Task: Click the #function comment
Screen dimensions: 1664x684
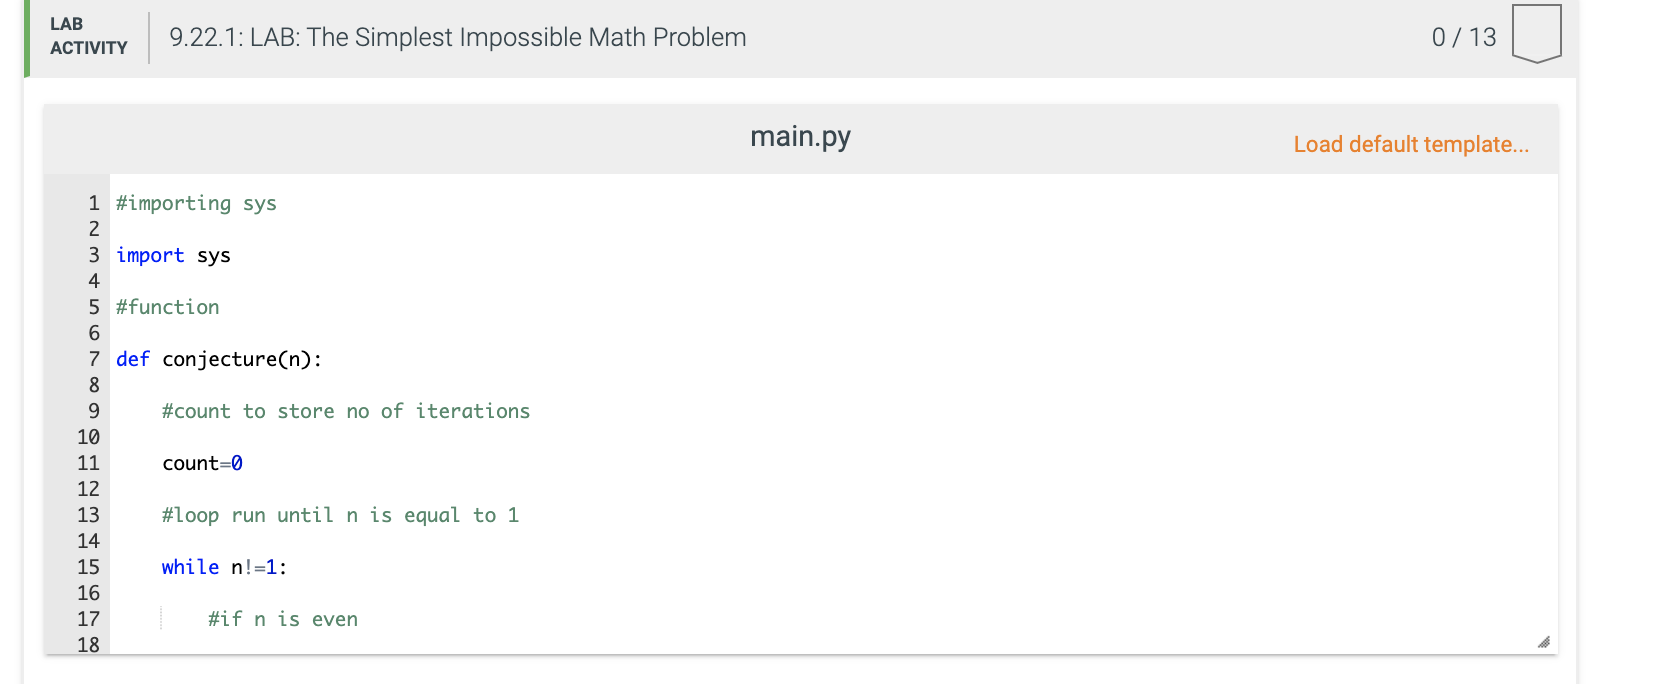Action: (168, 307)
